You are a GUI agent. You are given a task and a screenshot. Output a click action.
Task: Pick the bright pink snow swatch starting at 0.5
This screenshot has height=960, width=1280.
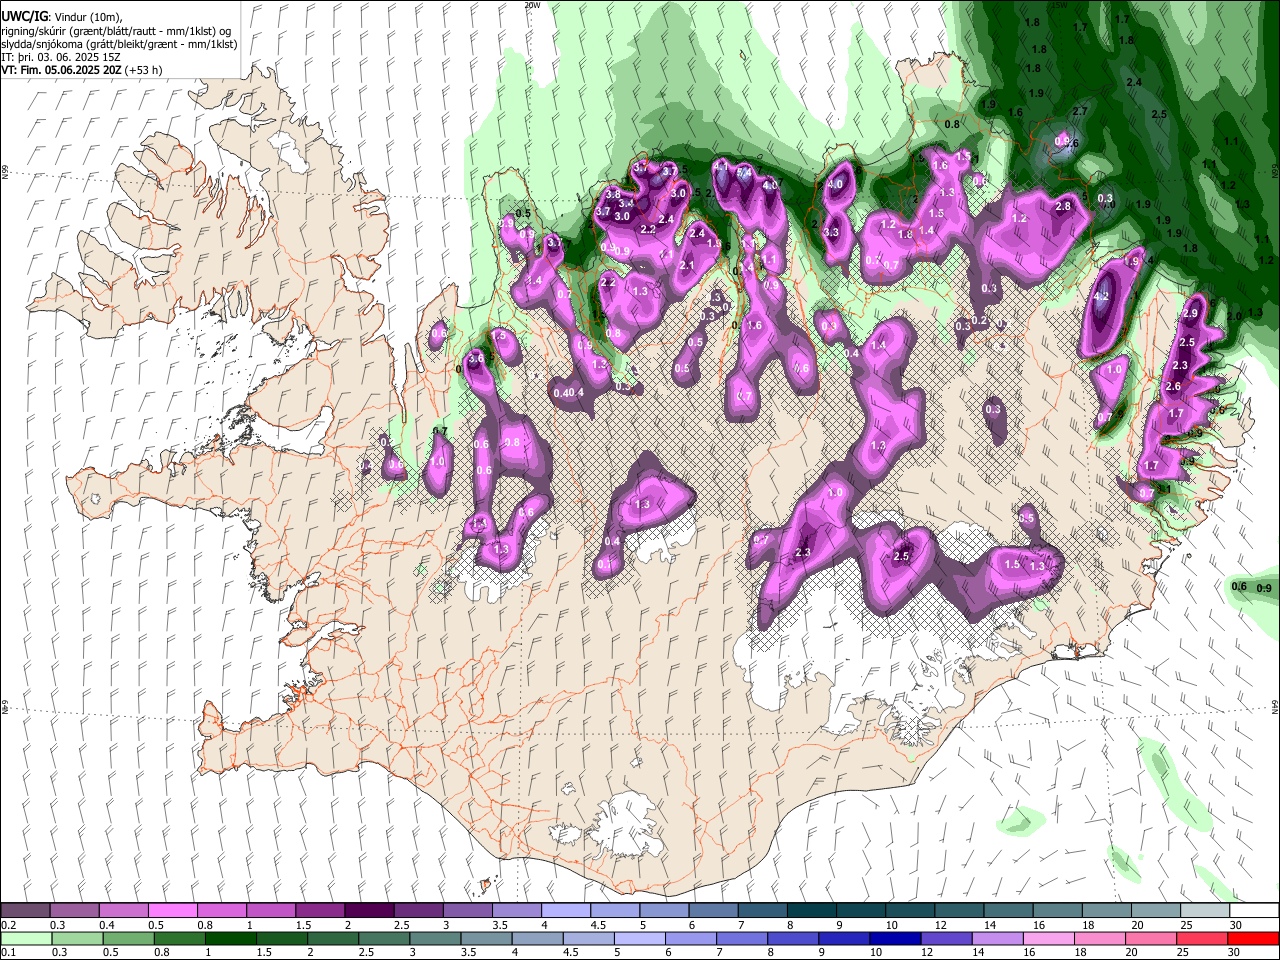click(x=173, y=911)
